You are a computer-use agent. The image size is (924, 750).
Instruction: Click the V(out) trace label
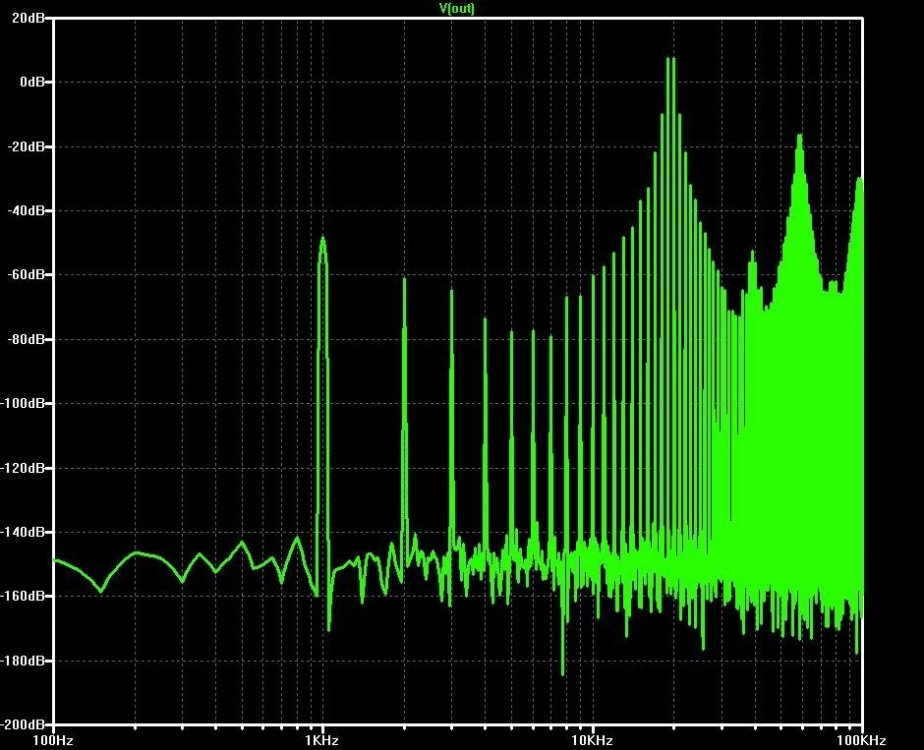pos(457,8)
